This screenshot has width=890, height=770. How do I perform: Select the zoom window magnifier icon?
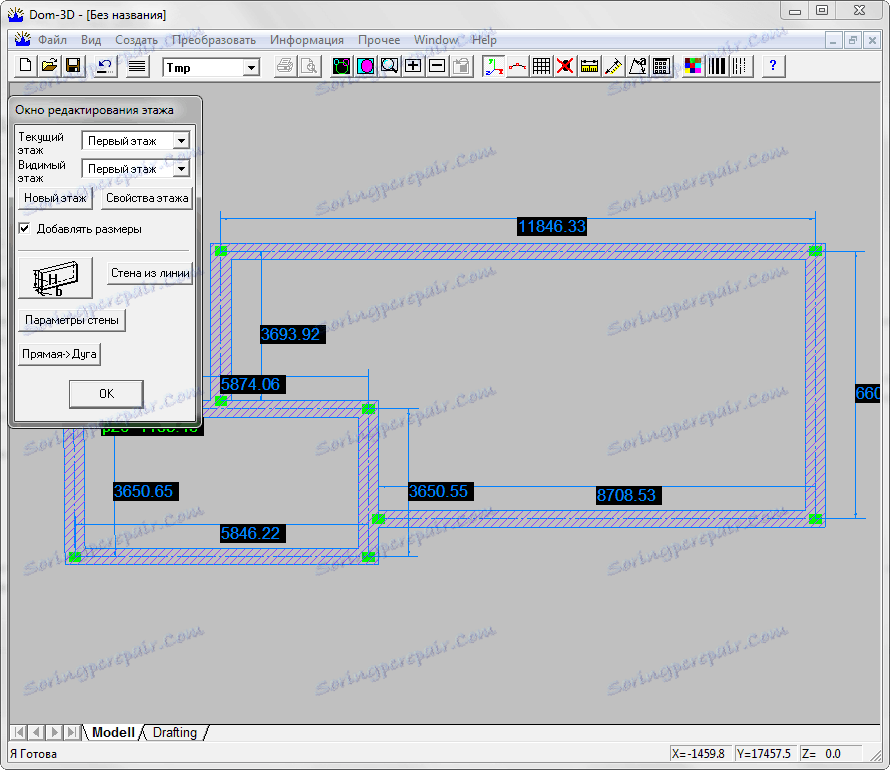389,66
